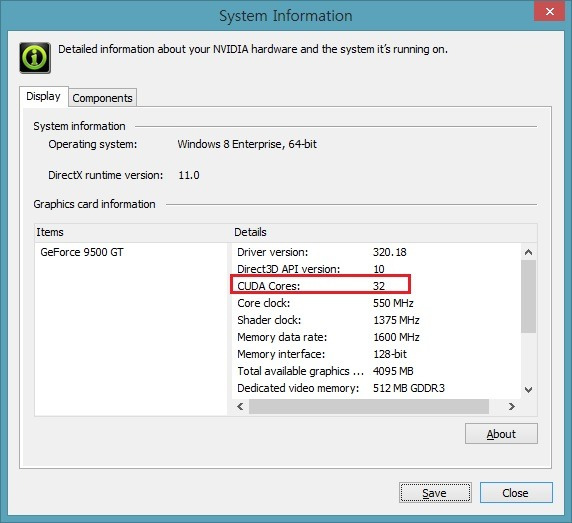Switch to the Components tab

[x=102, y=98]
